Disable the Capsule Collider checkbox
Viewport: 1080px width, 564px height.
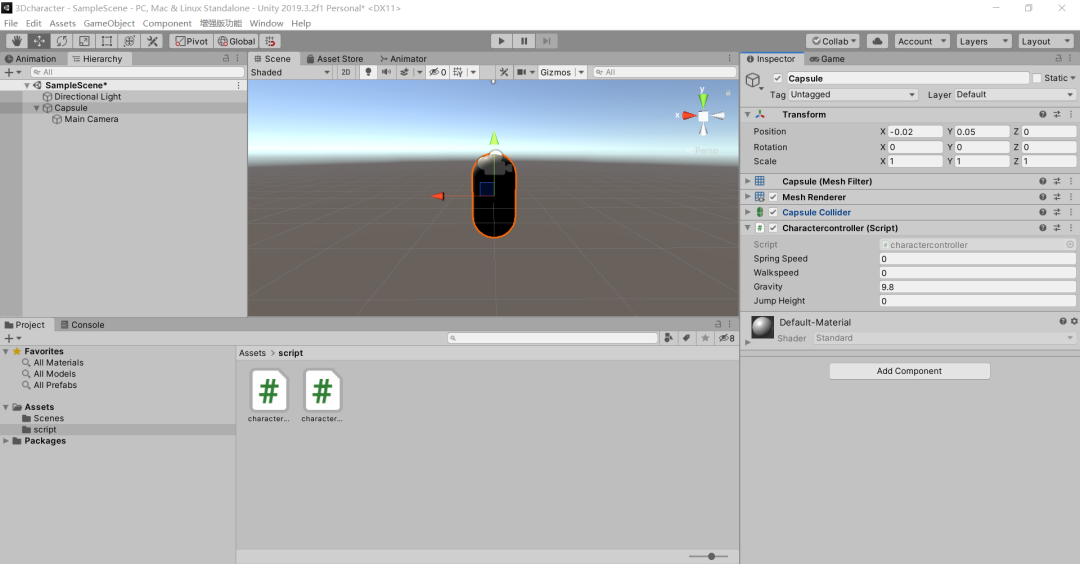[773, 213]
